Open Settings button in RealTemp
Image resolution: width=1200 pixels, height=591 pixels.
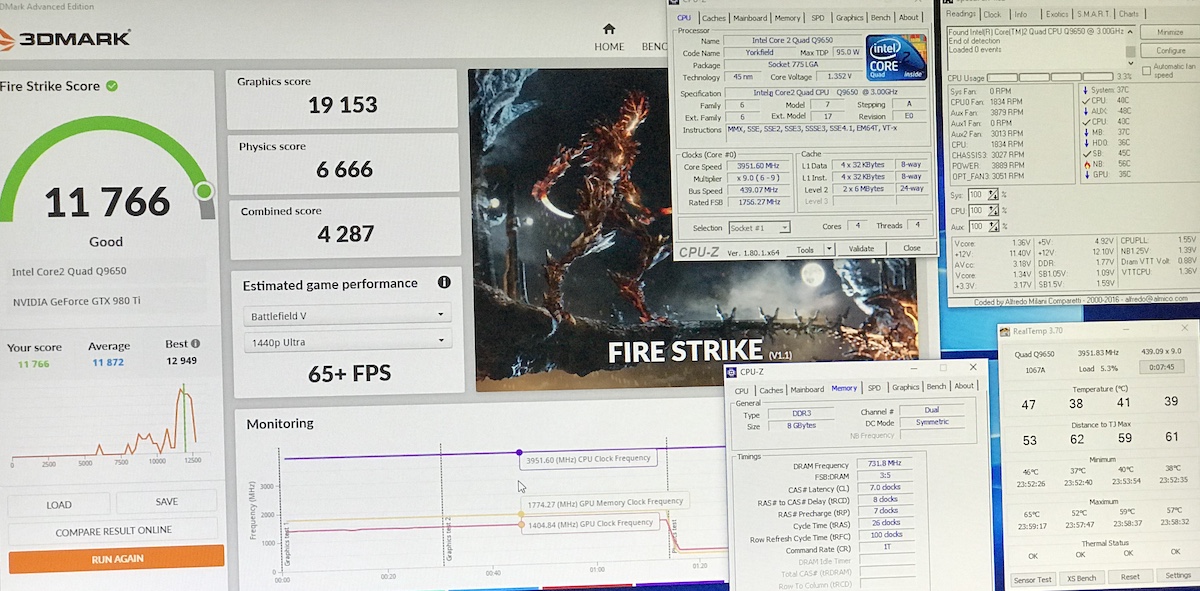pyautogui.click(x=1177, y=576)
